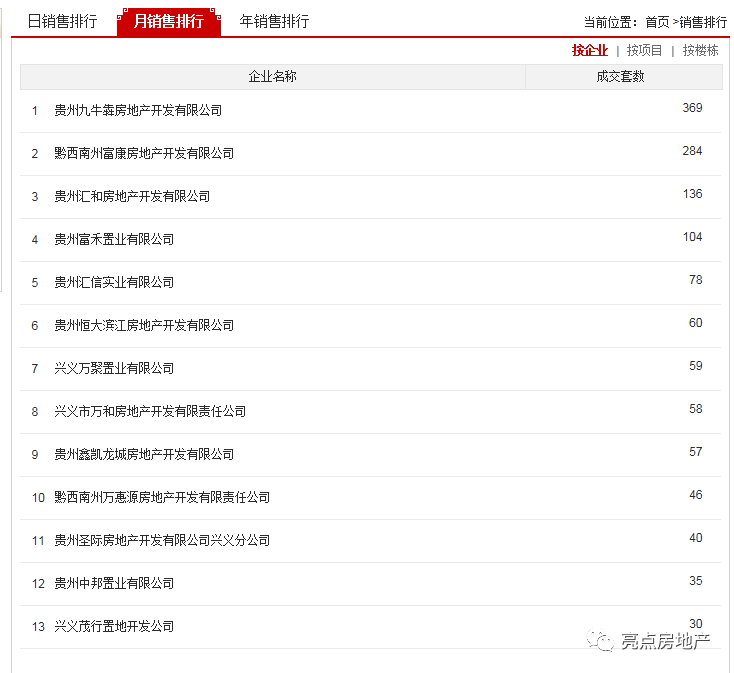Click 贵州圣际房地产开发有限公司兴义分公司 entry
This screenshot has height=673, width=734.
pos(162,541)
